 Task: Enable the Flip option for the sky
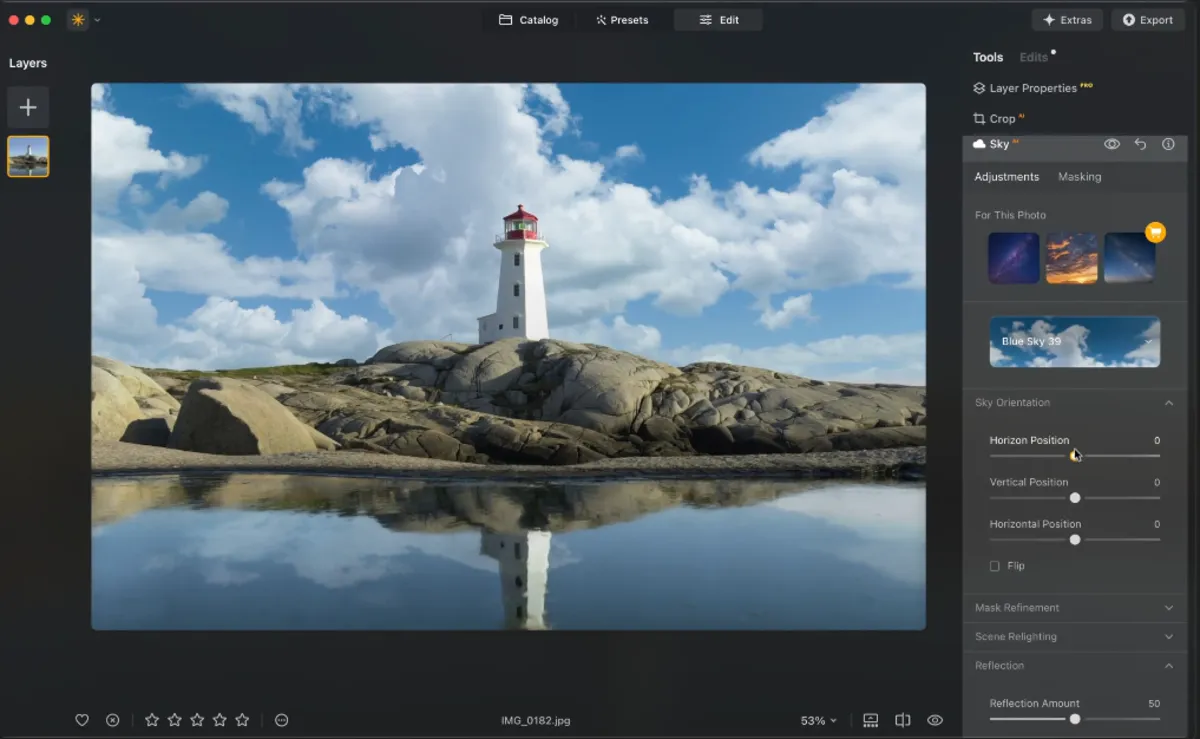[x=994, y=565]
